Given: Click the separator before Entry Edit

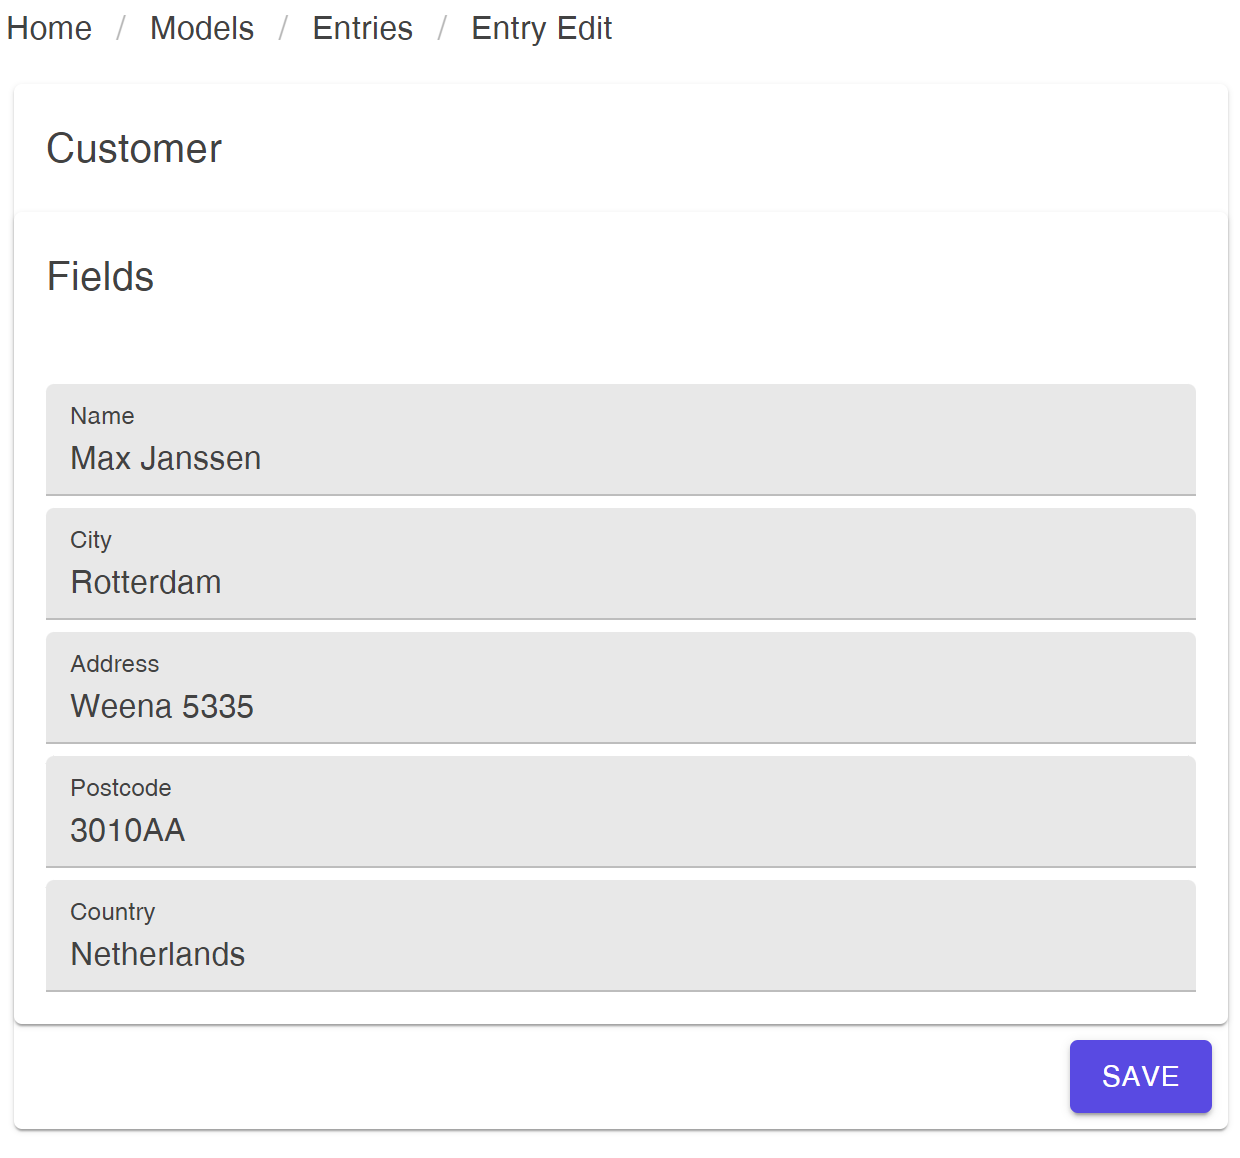Looking at the screenshot, I should tap(442, 28).
